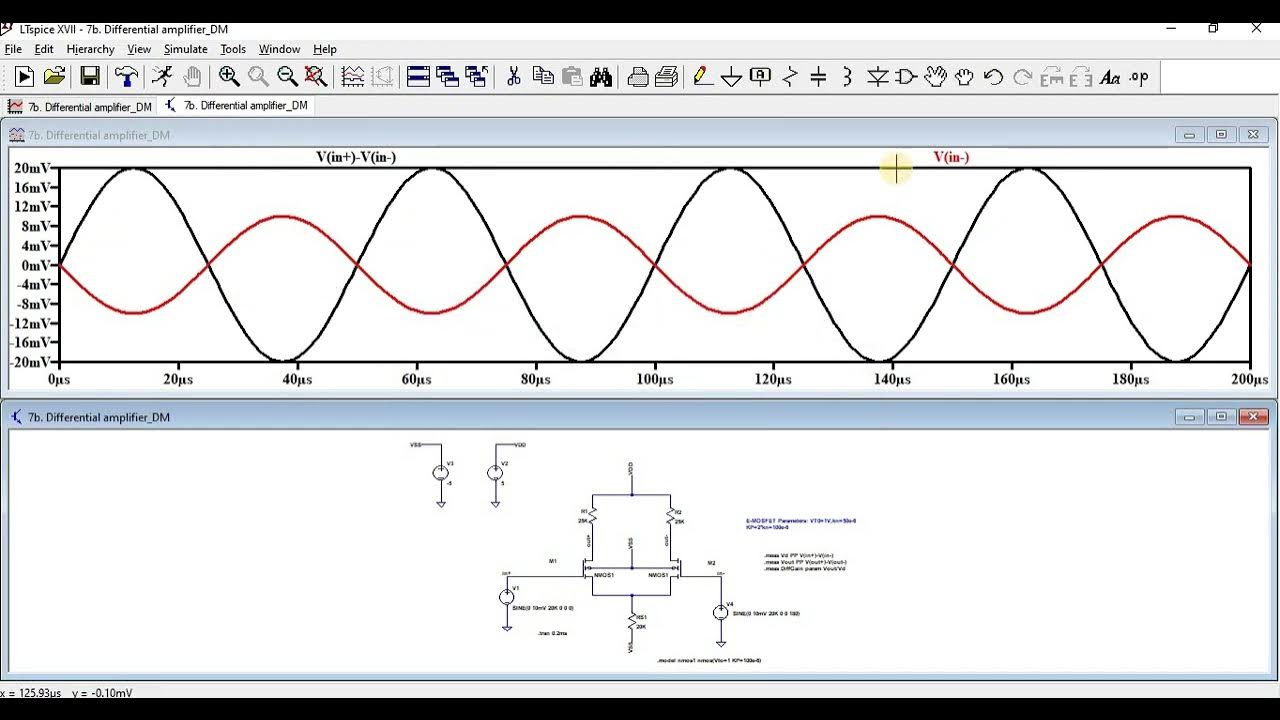The height and width of the screenshot is (720, 1280).
Task: Cascade windows icon in toolbar
Action: [x=448, y=76]
